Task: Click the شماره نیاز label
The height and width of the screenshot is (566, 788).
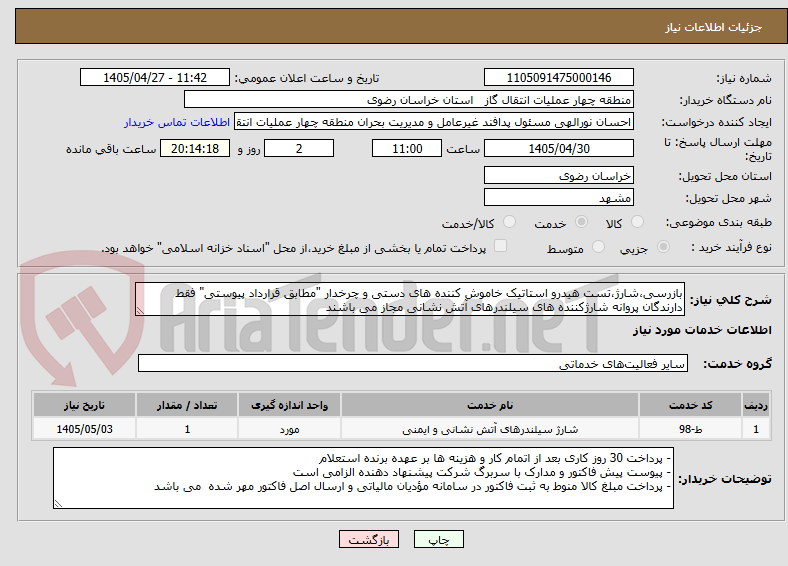Action: click(744, 78)
